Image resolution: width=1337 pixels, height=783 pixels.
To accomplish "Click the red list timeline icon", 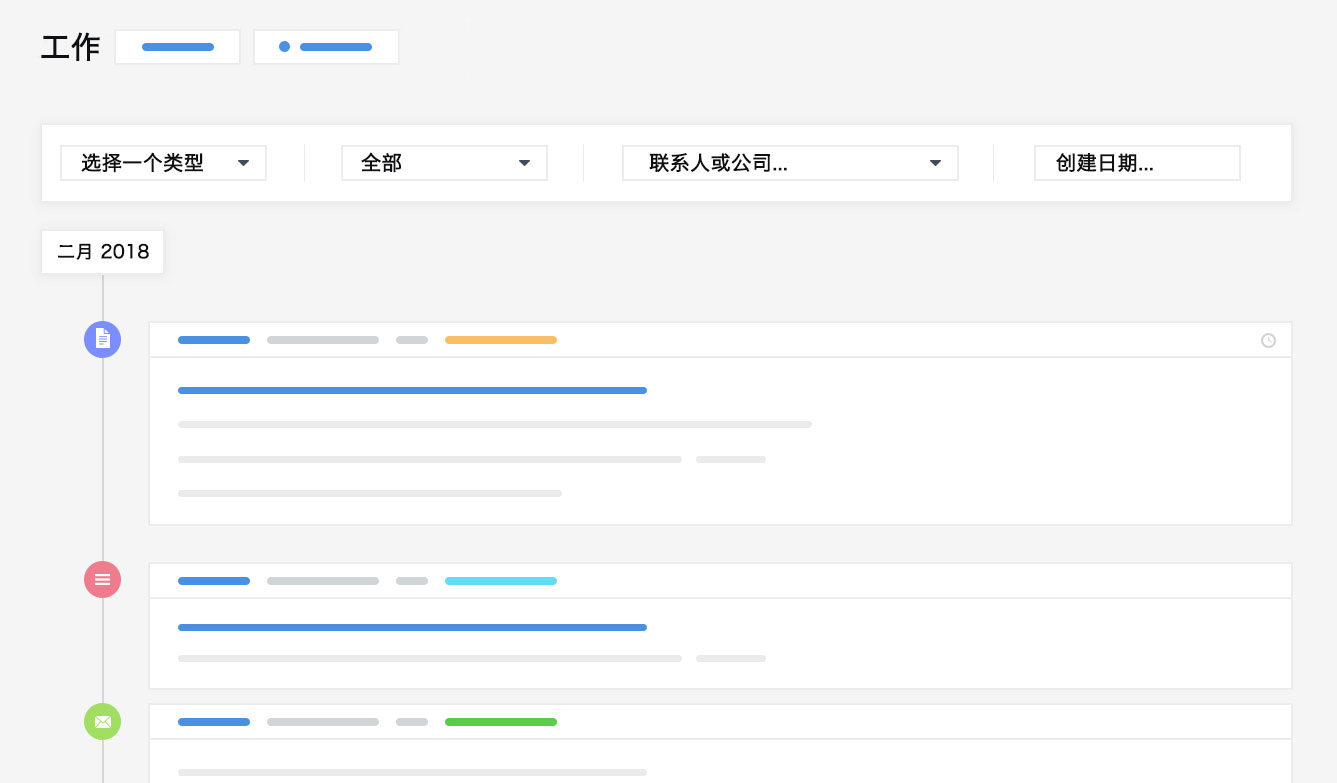I will (x=102, y=579).
